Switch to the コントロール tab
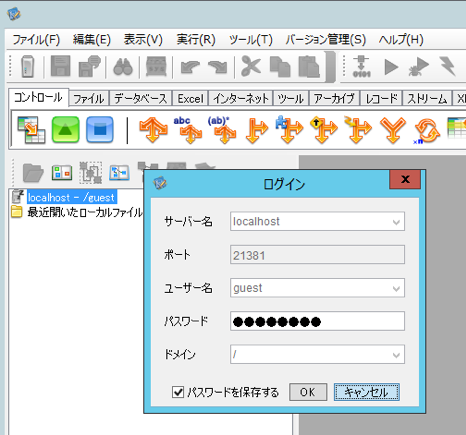Viewport: 466px width, 435px height. 38,97
